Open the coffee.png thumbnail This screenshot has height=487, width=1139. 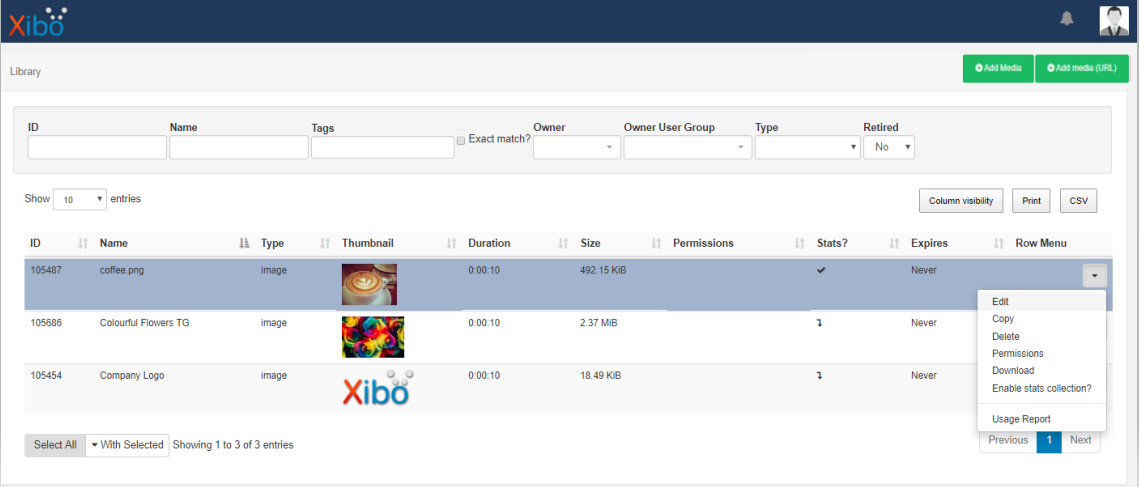pos(369,284)
